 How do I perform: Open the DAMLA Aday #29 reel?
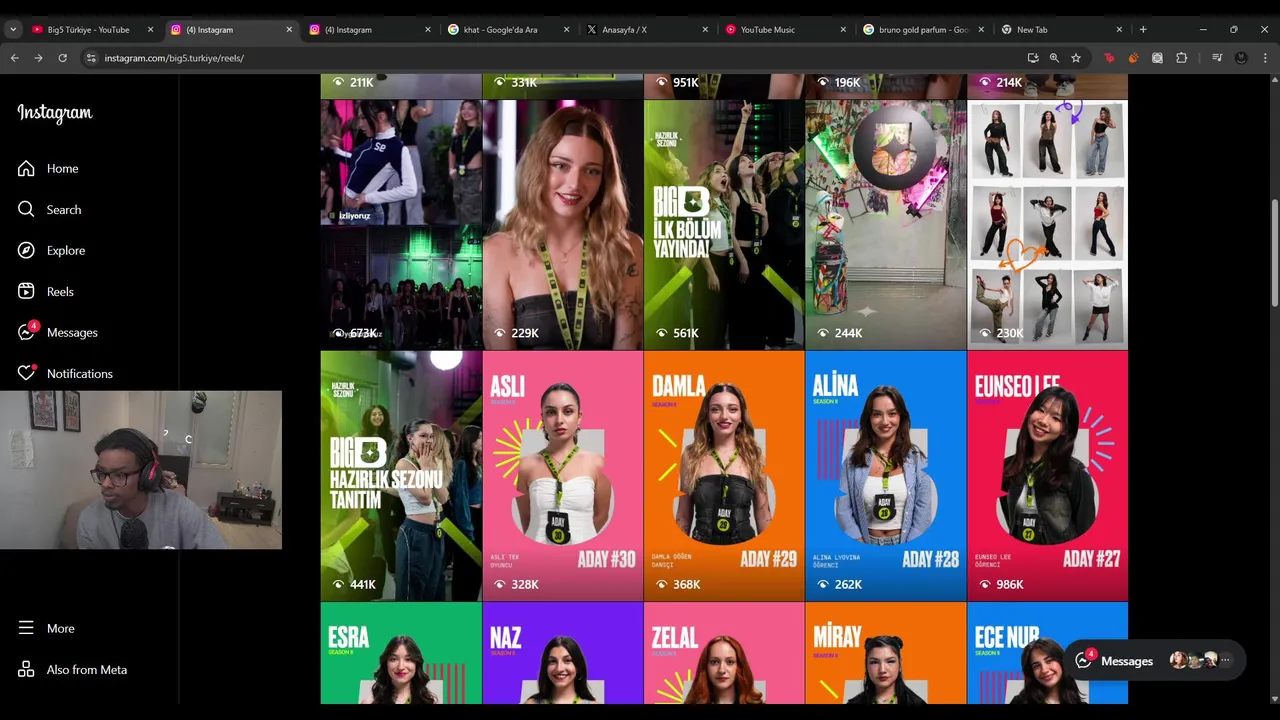click(724, 476)
